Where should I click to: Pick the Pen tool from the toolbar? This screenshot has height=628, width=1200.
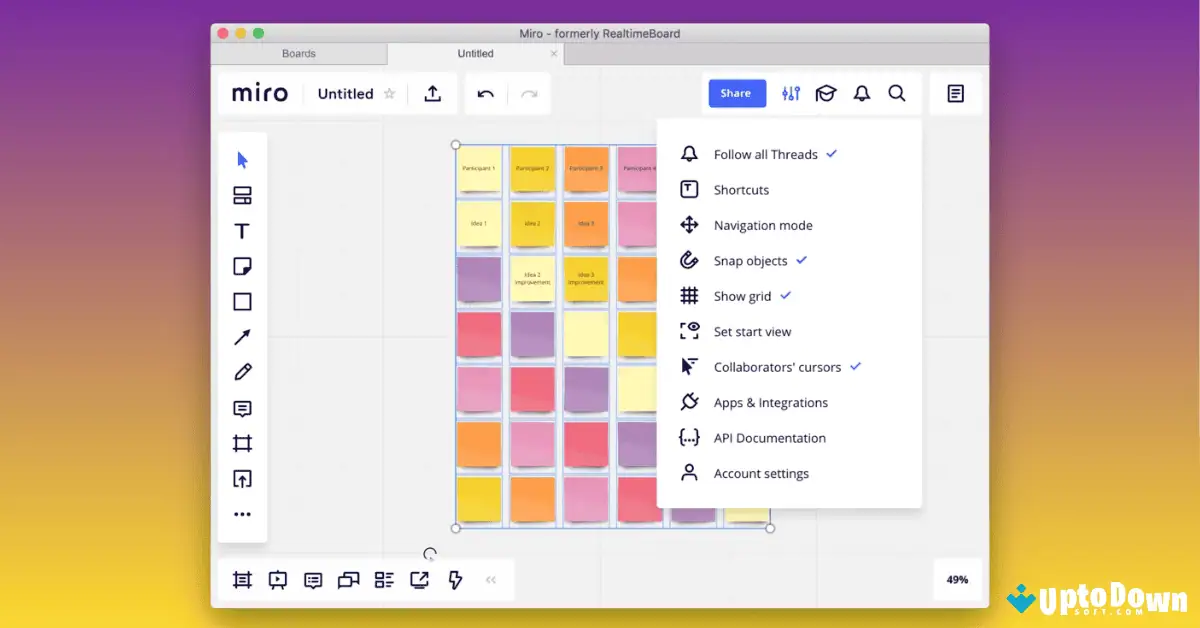(242, 372)
